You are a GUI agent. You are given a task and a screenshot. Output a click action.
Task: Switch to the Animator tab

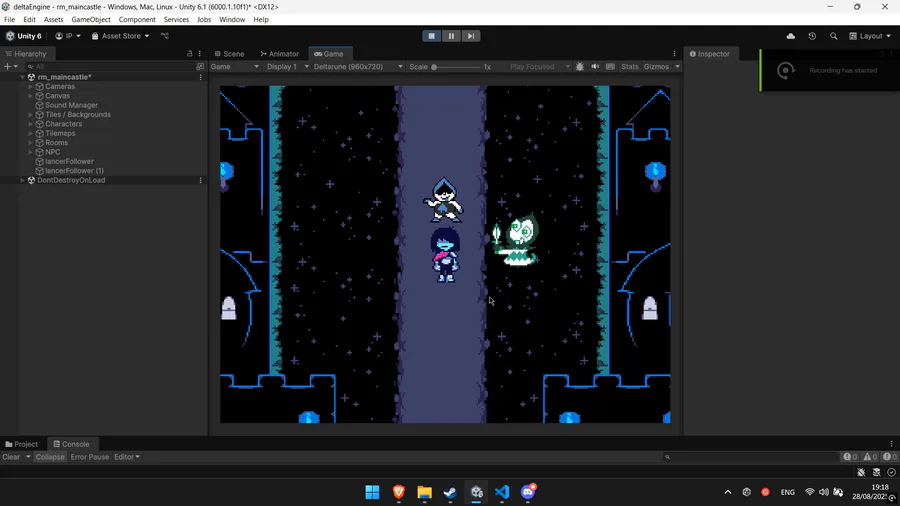pyautogui.click(x=280, y=53)
